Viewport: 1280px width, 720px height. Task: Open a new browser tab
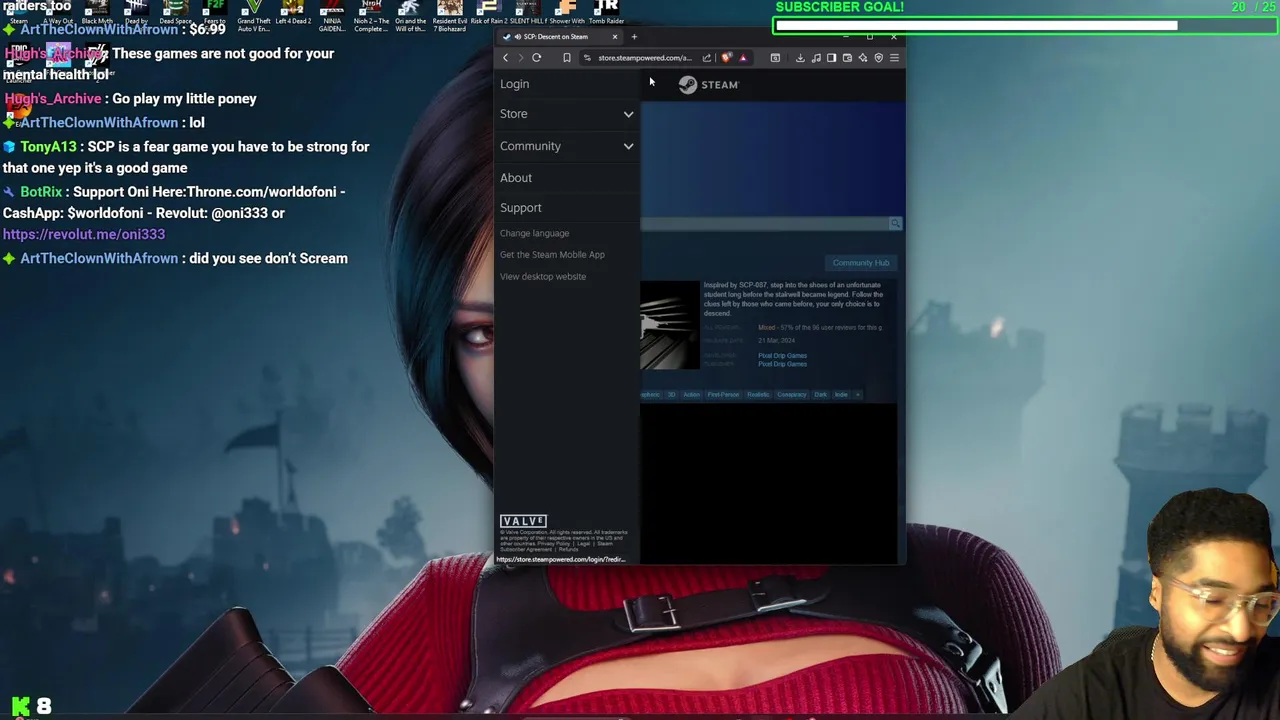[634, 37]
